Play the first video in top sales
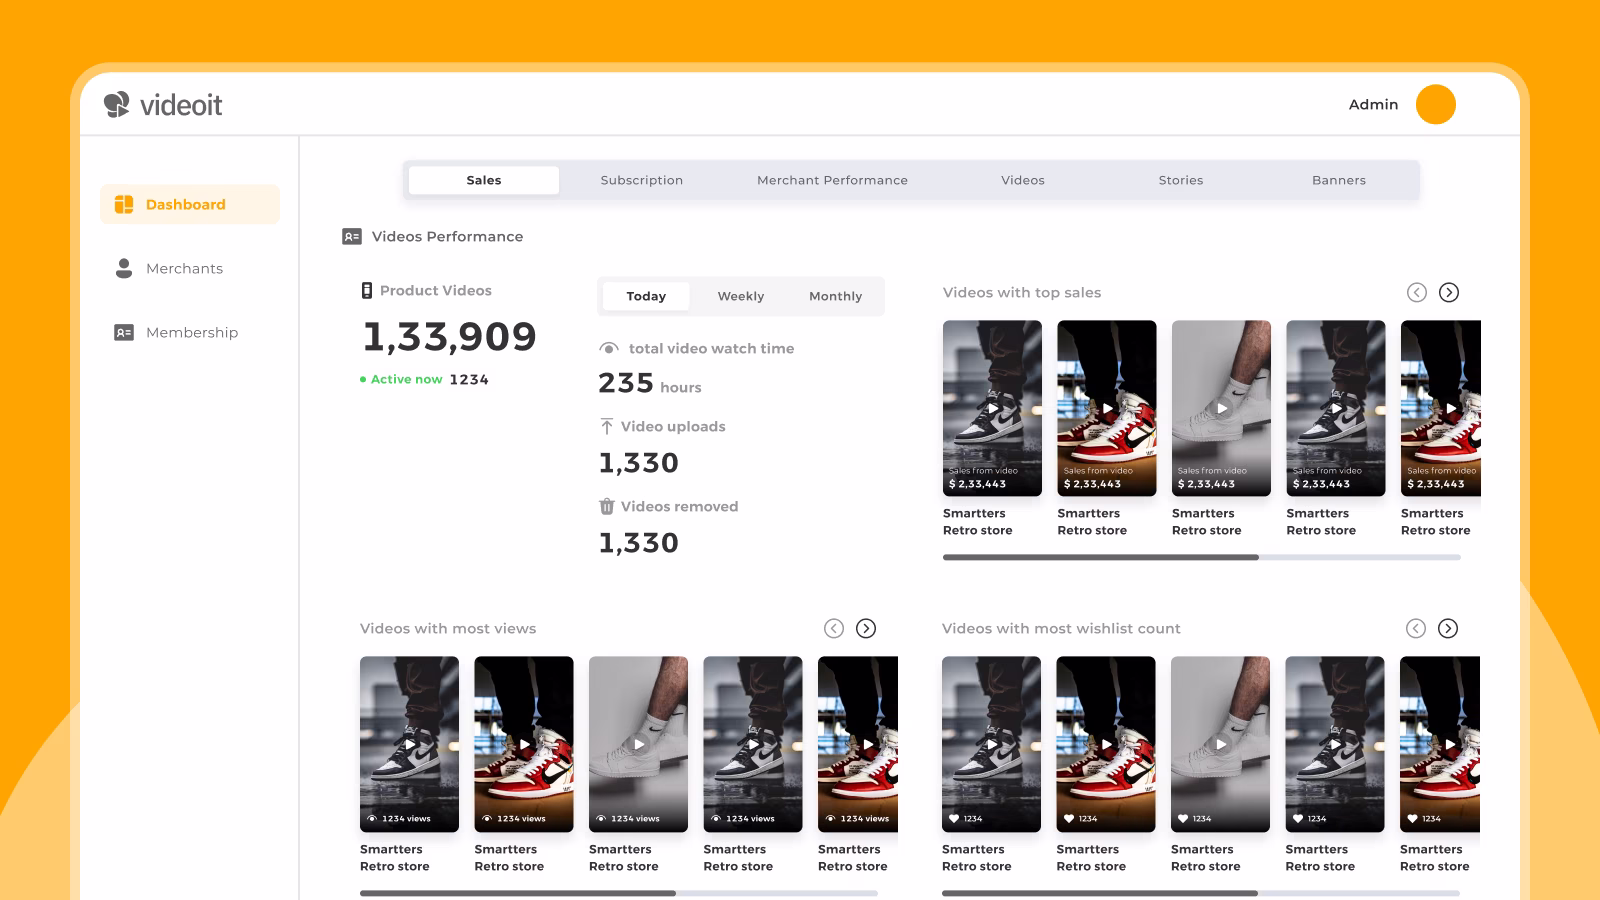This screenshot has width=1600, height=900. point(992,408)
